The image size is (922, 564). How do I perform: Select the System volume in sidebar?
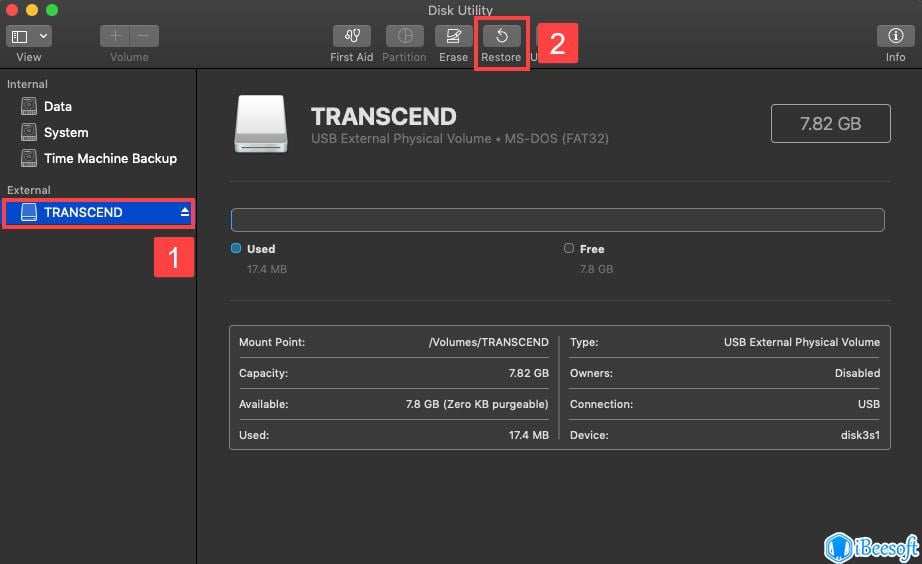(98, 132)
